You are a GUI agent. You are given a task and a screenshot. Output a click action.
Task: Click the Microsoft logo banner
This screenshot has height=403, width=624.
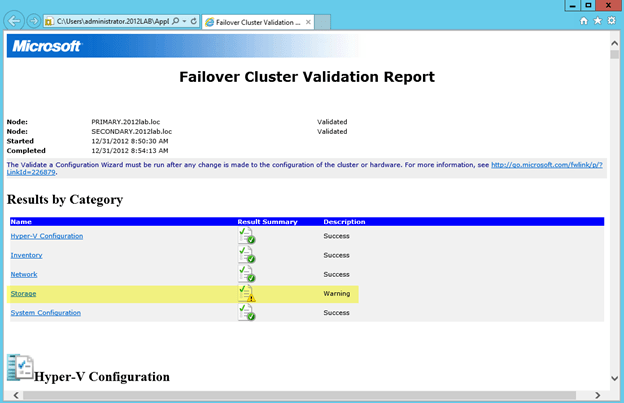point(44,46)
